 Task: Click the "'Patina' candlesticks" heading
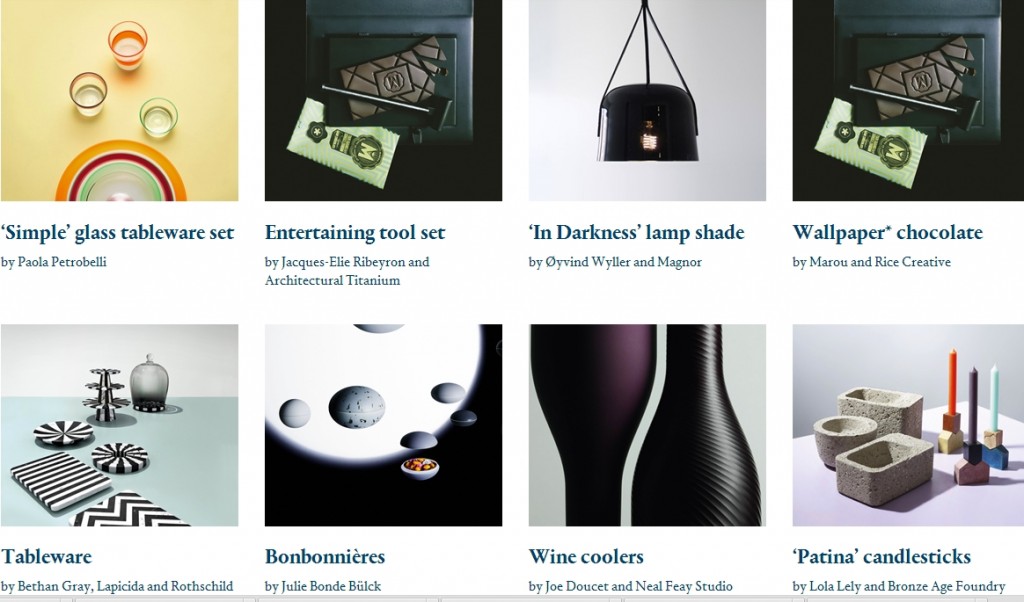[882, 557]
